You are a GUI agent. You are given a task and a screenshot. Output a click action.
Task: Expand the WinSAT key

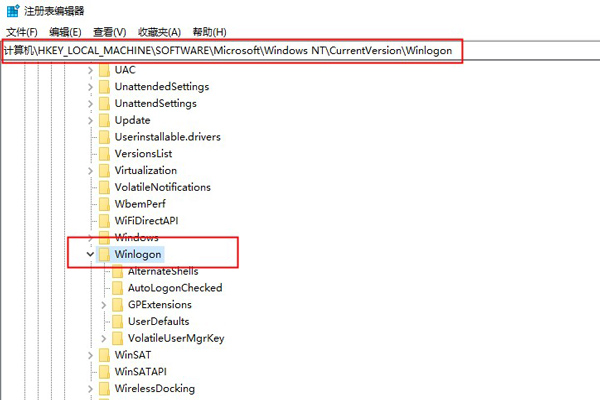point(90,355)
